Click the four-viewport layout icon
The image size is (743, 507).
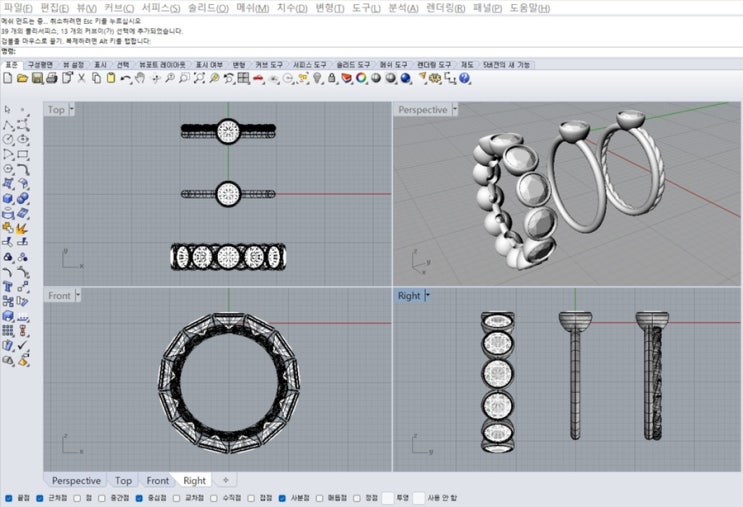pos(244,78)
